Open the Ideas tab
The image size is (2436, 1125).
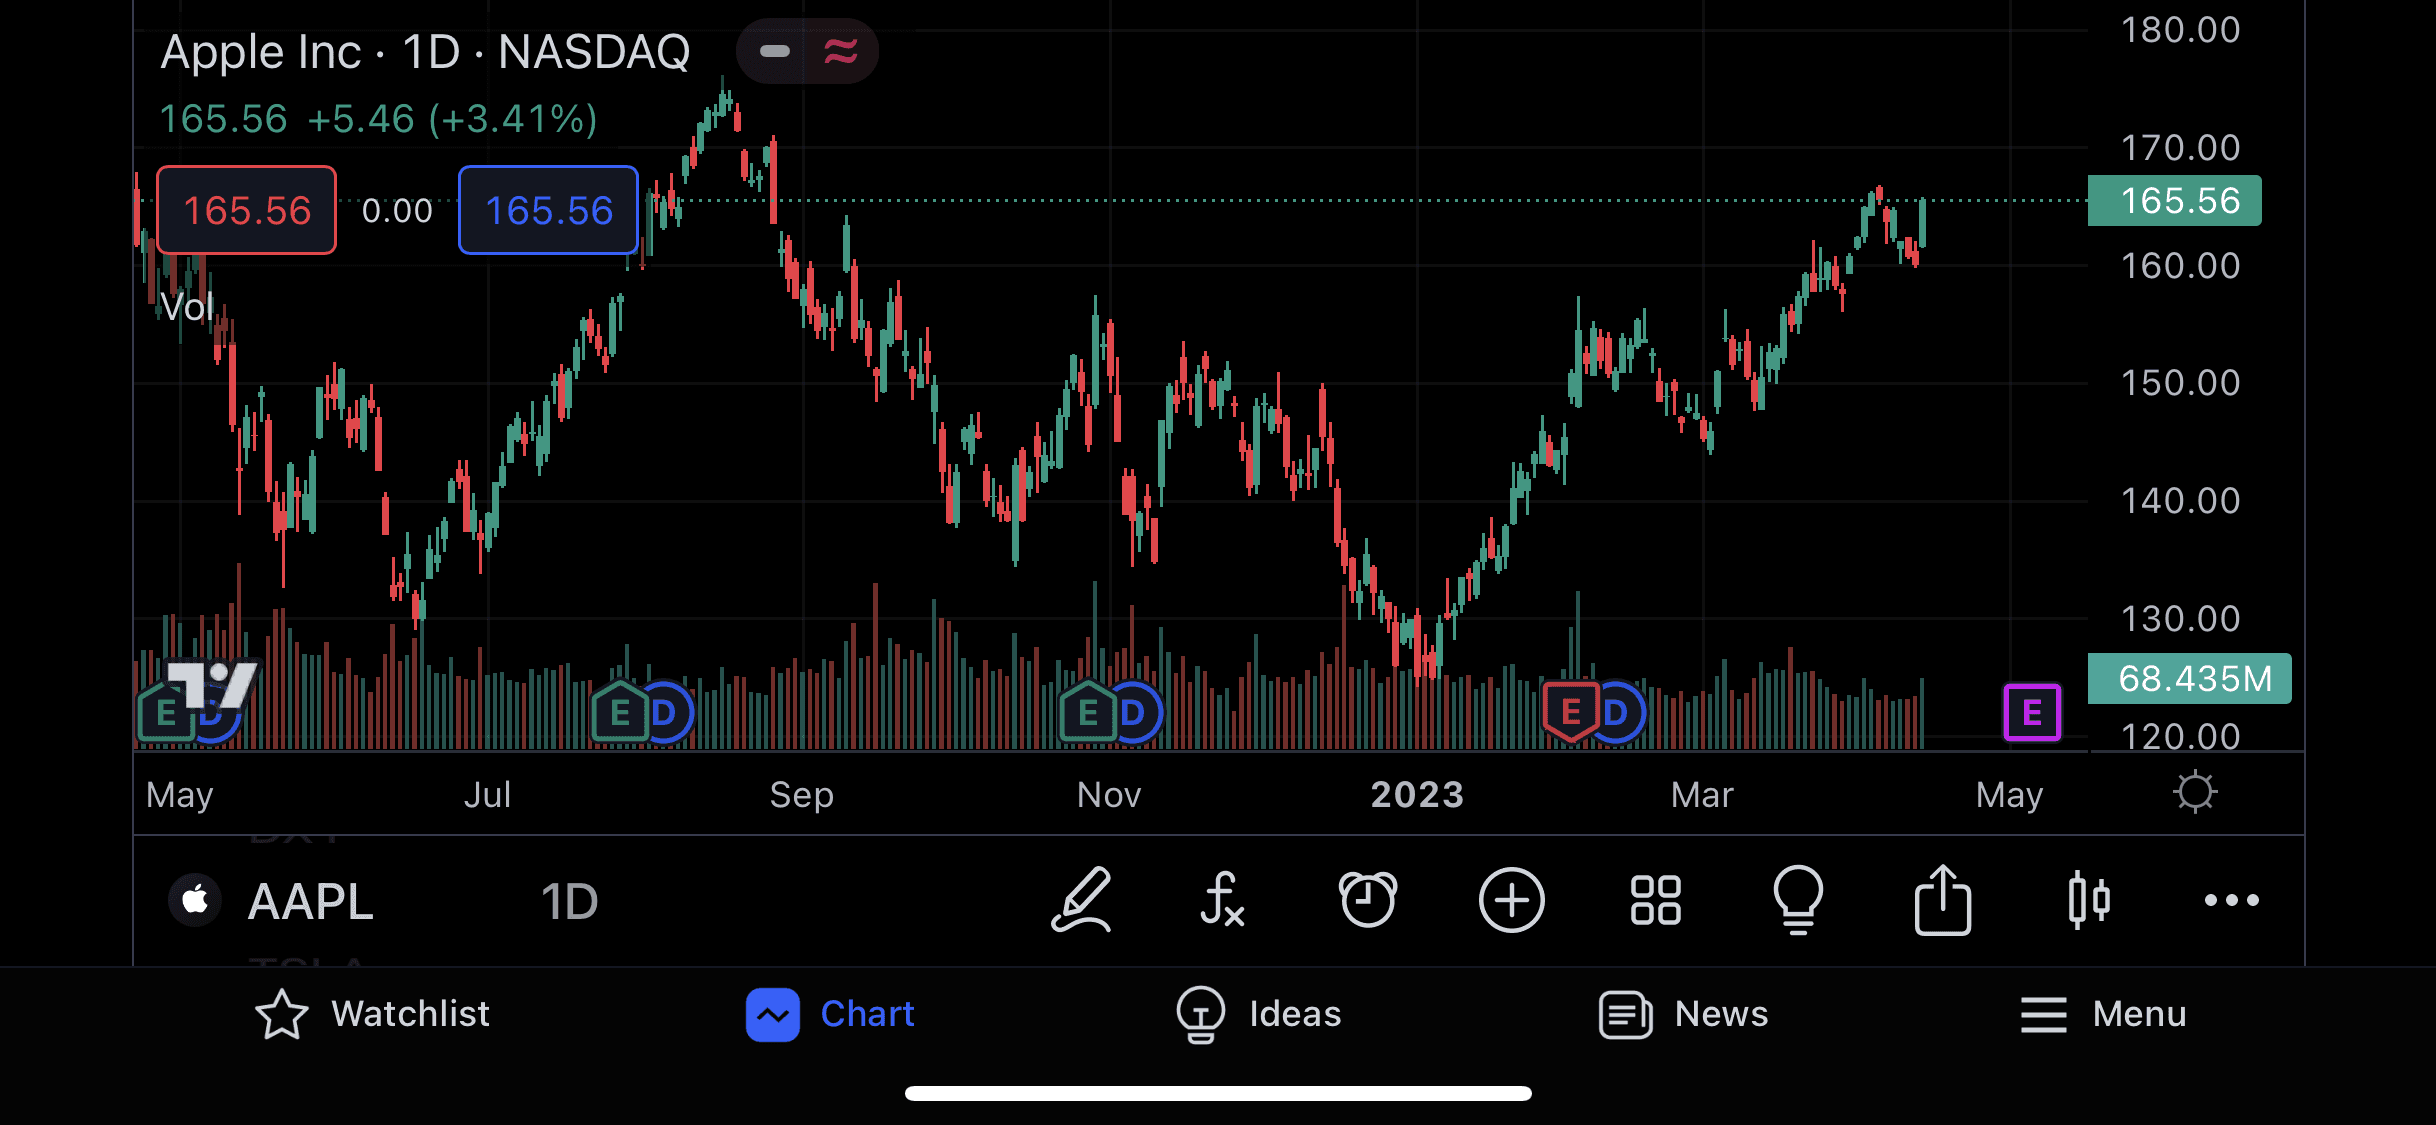tap(1259, 1014)
